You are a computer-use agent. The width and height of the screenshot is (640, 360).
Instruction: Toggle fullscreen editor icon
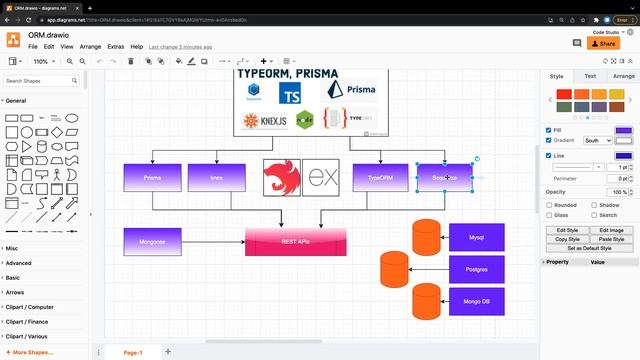click(613, 61)
